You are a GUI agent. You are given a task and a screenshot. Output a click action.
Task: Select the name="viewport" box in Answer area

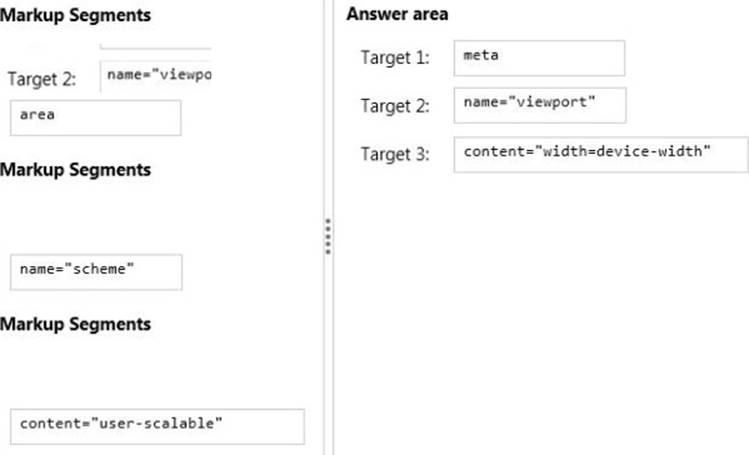[x=538, y=105]
